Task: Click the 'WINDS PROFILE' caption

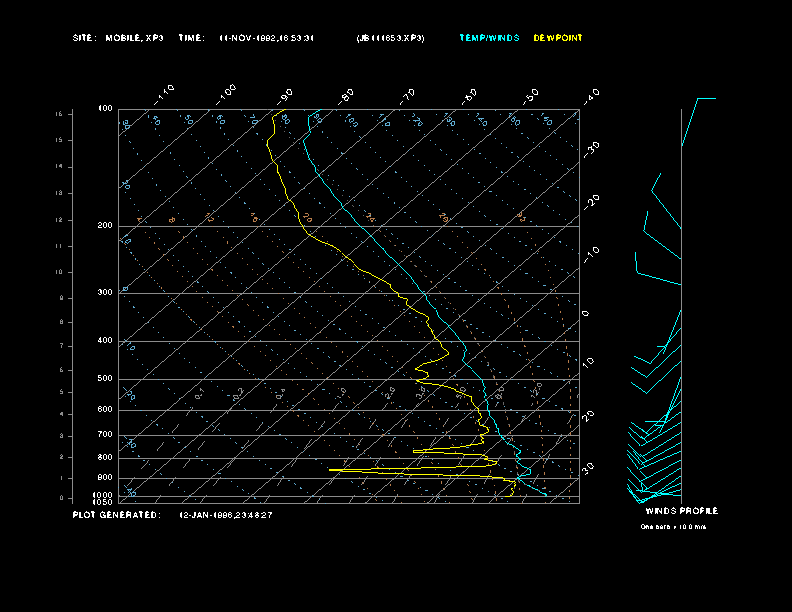Action: click(681, 511)
